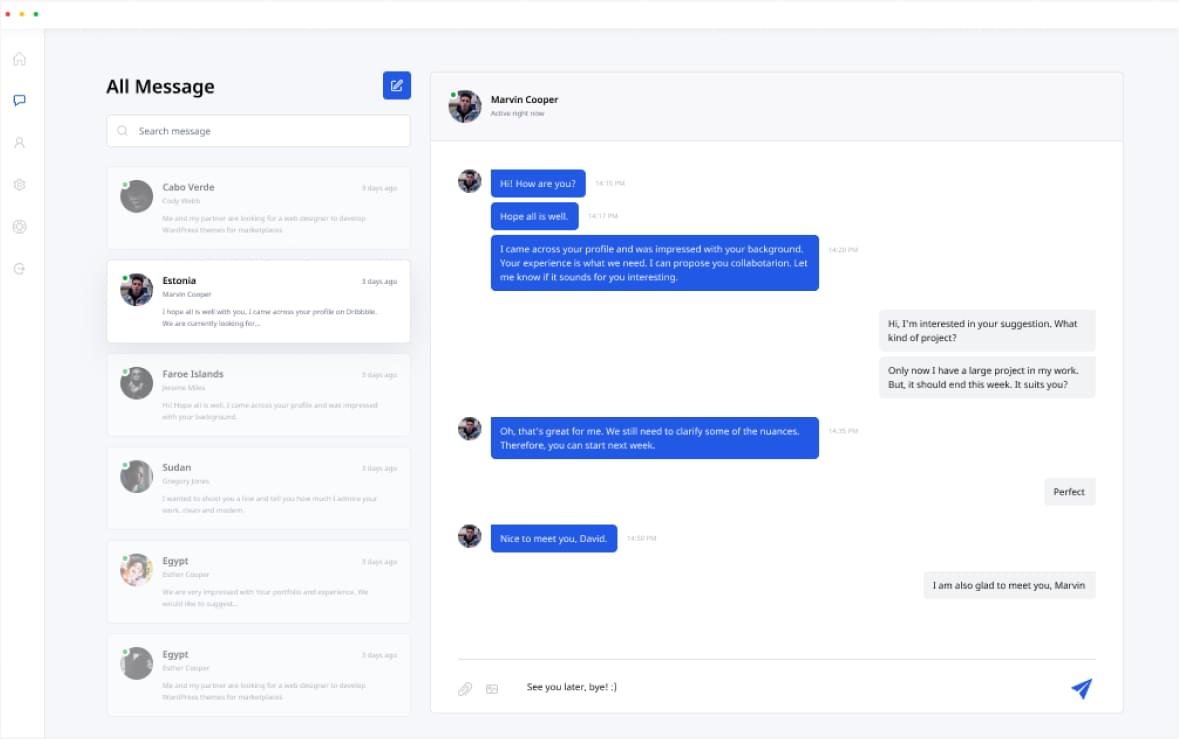Click the "Perfect" reply bubble
Image resolution: width=1179 pixels, height=739 pixels.
(1069, 492)
